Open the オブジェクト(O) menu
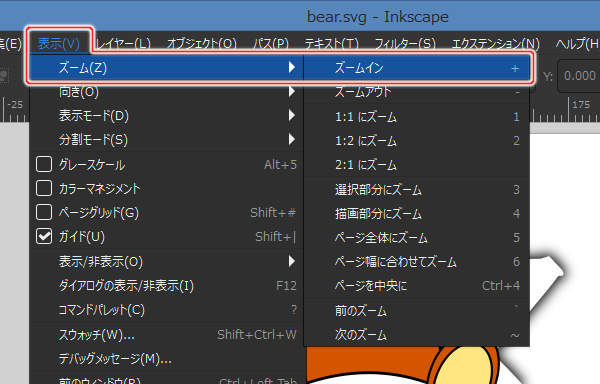Image resolution: width=600 pixels, height=384 pixels. click(202, 44)
